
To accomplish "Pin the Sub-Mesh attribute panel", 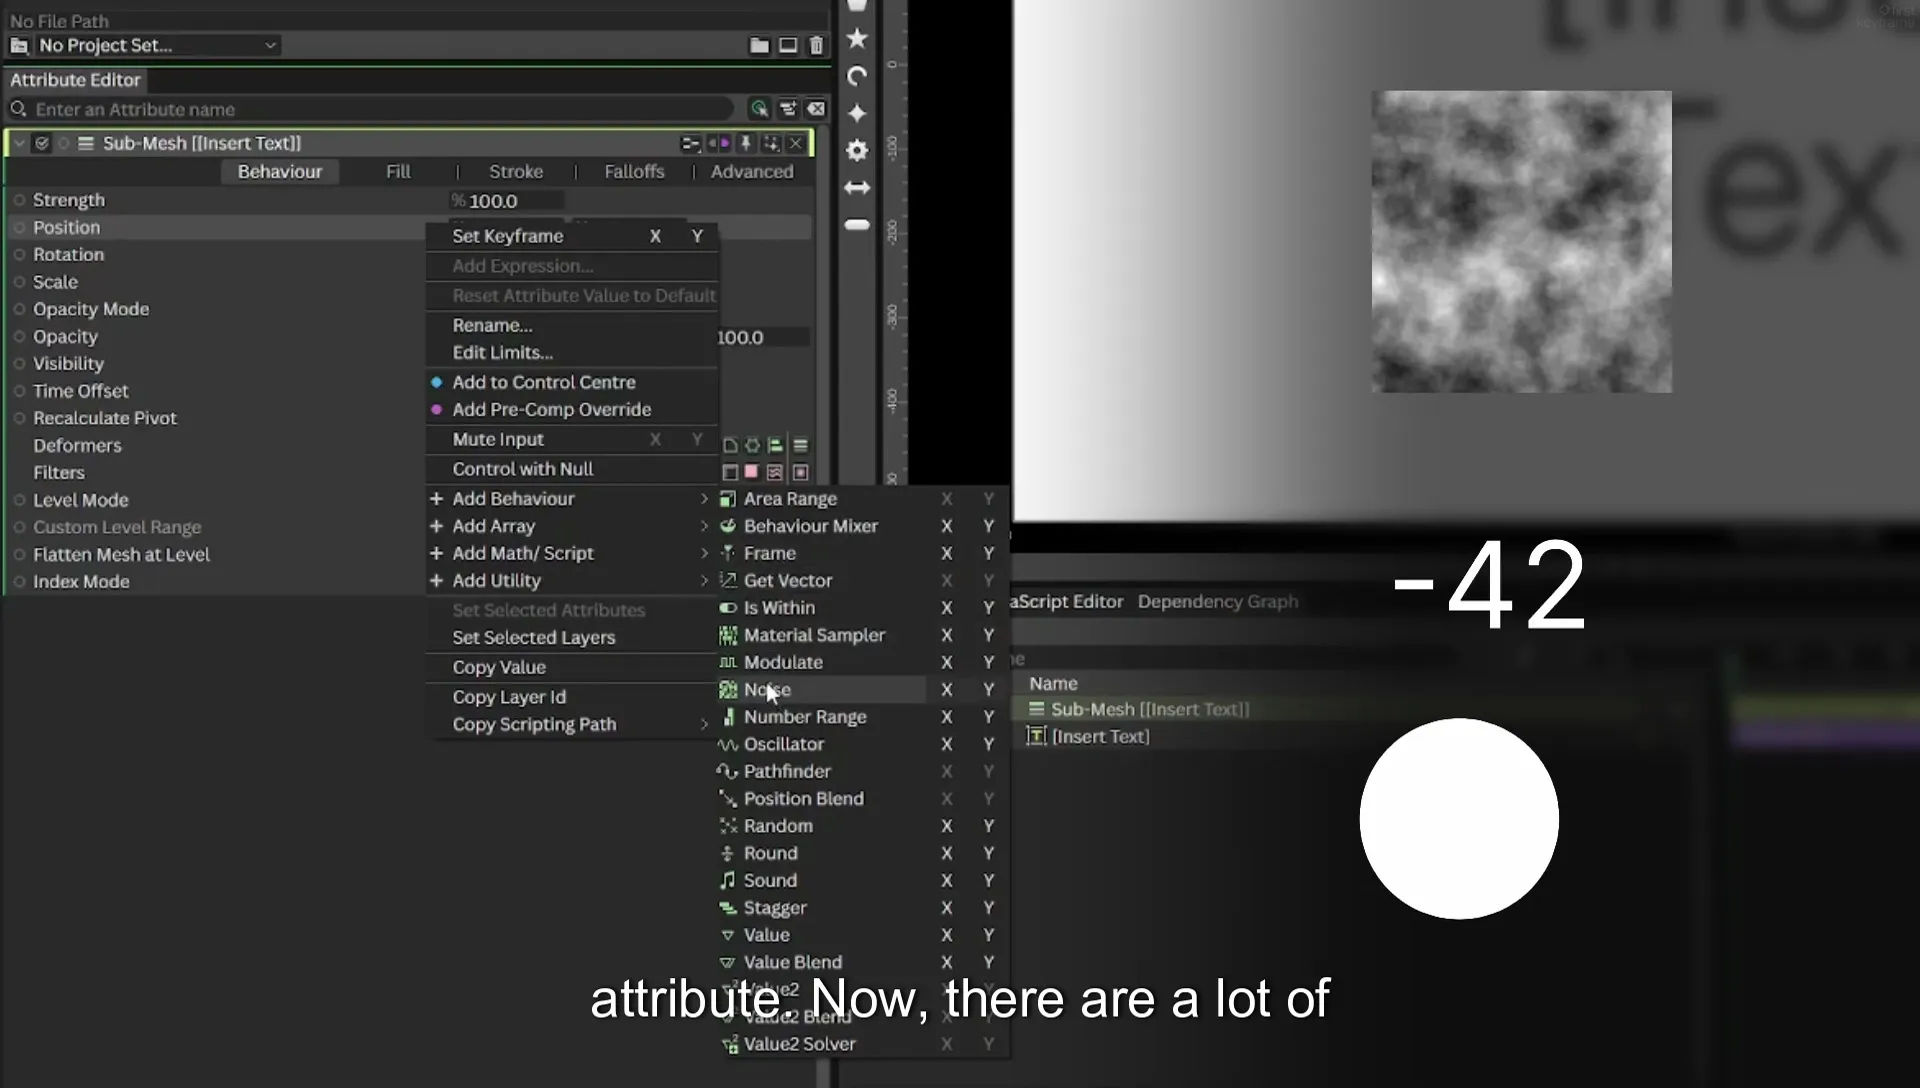I will (746, 144).
